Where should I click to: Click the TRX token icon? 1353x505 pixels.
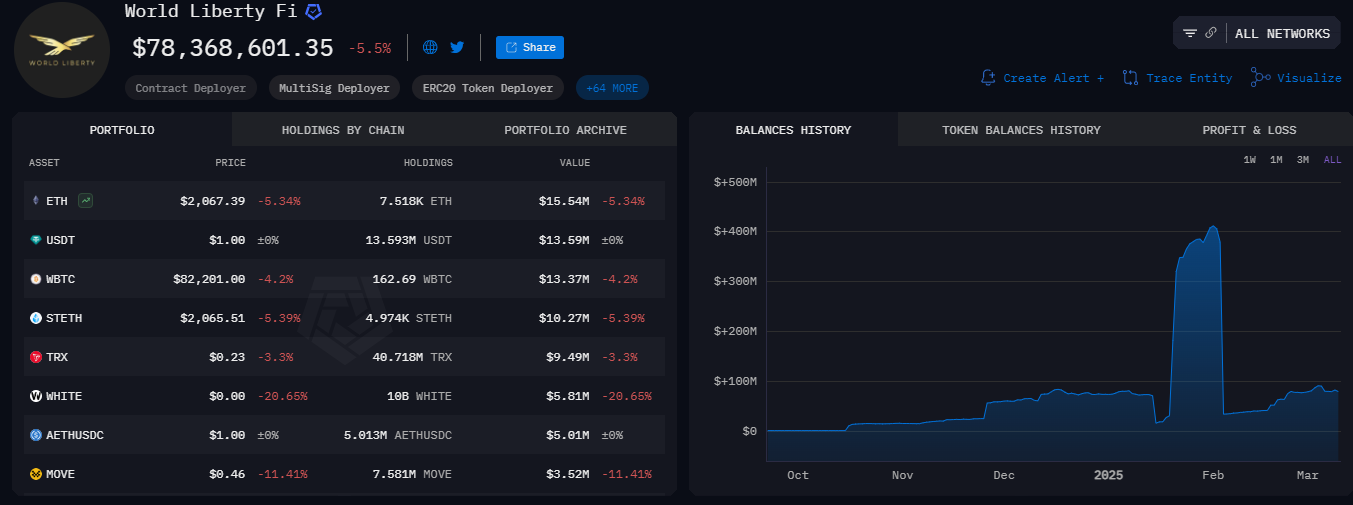pyautogui.click(x=37, y=357)
